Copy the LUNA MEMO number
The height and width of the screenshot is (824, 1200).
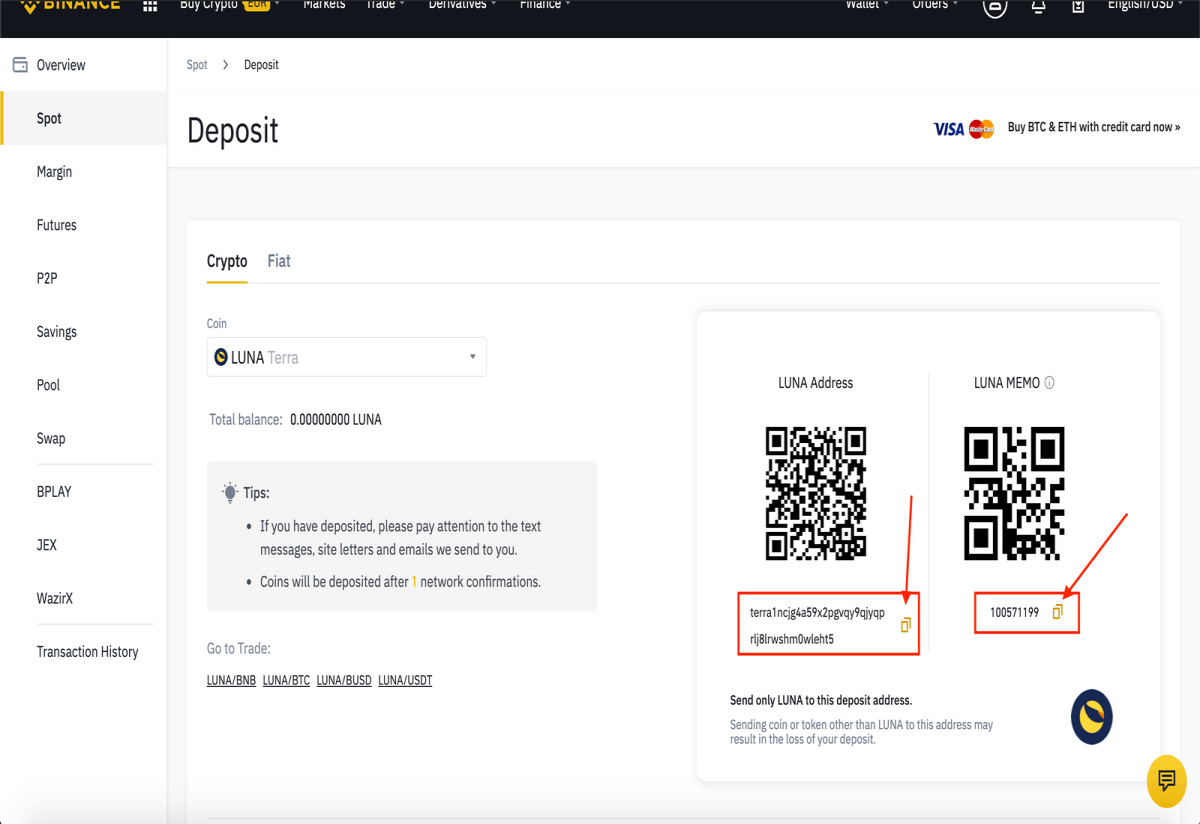tap(1058, 612)
